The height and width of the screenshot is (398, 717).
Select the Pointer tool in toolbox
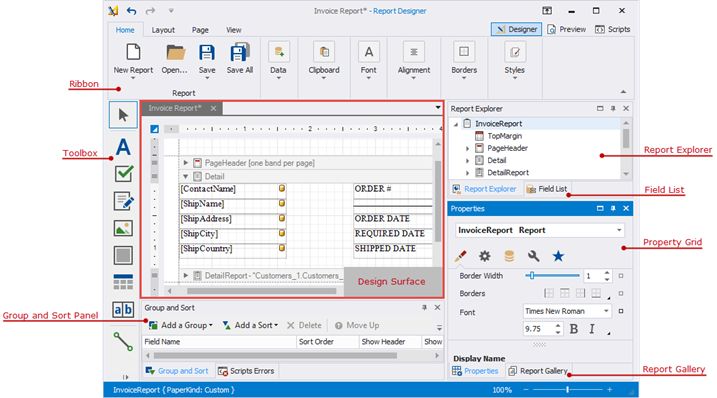coord(123,115)
